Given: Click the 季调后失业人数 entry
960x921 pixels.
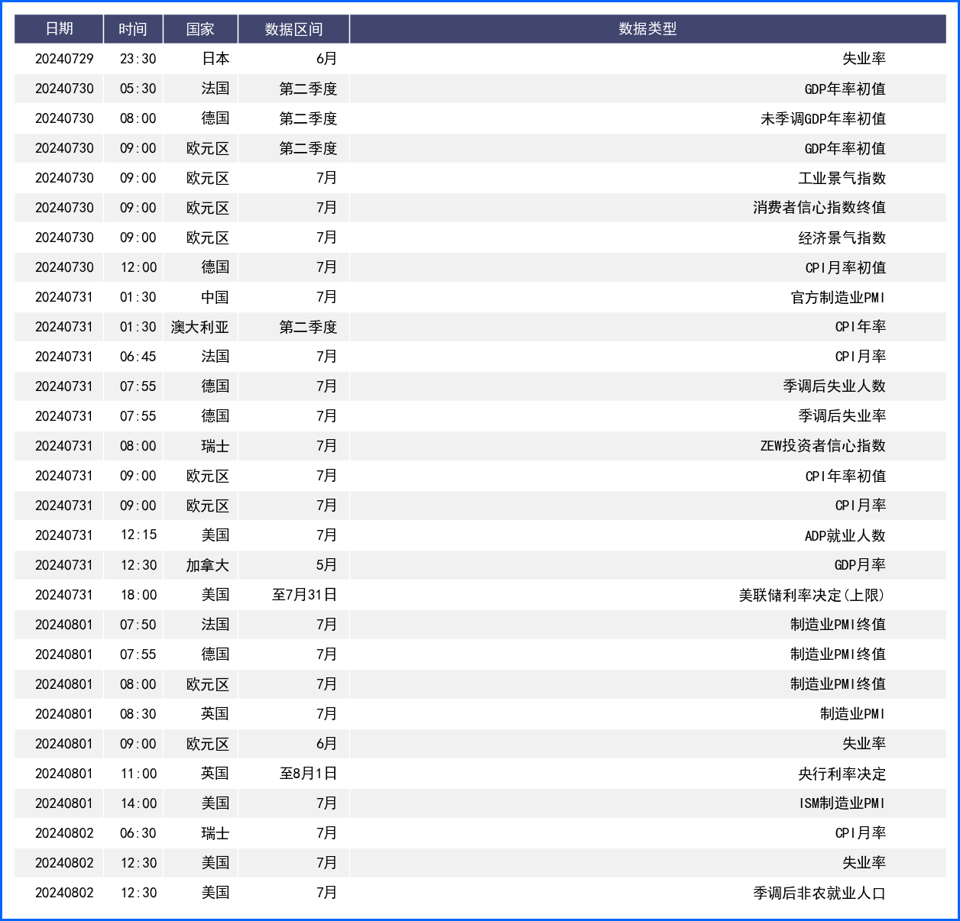Looking at the screenshot, I should point(834,386).
